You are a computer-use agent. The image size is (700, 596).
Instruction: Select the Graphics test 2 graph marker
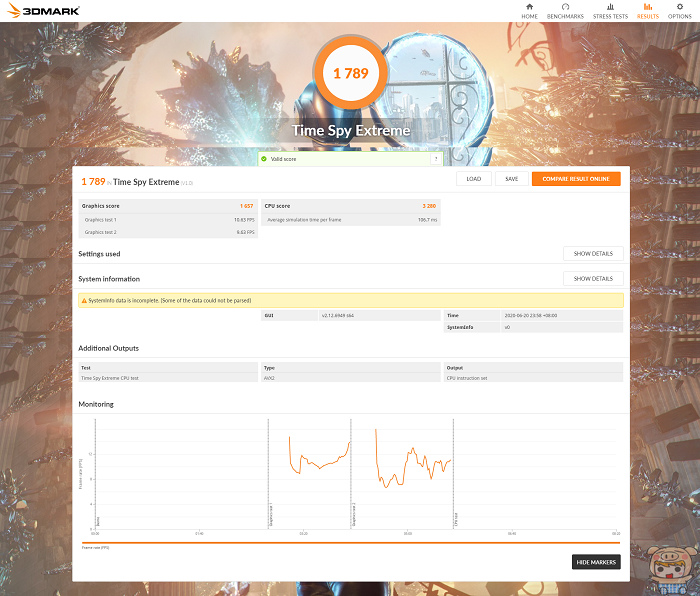354,514
